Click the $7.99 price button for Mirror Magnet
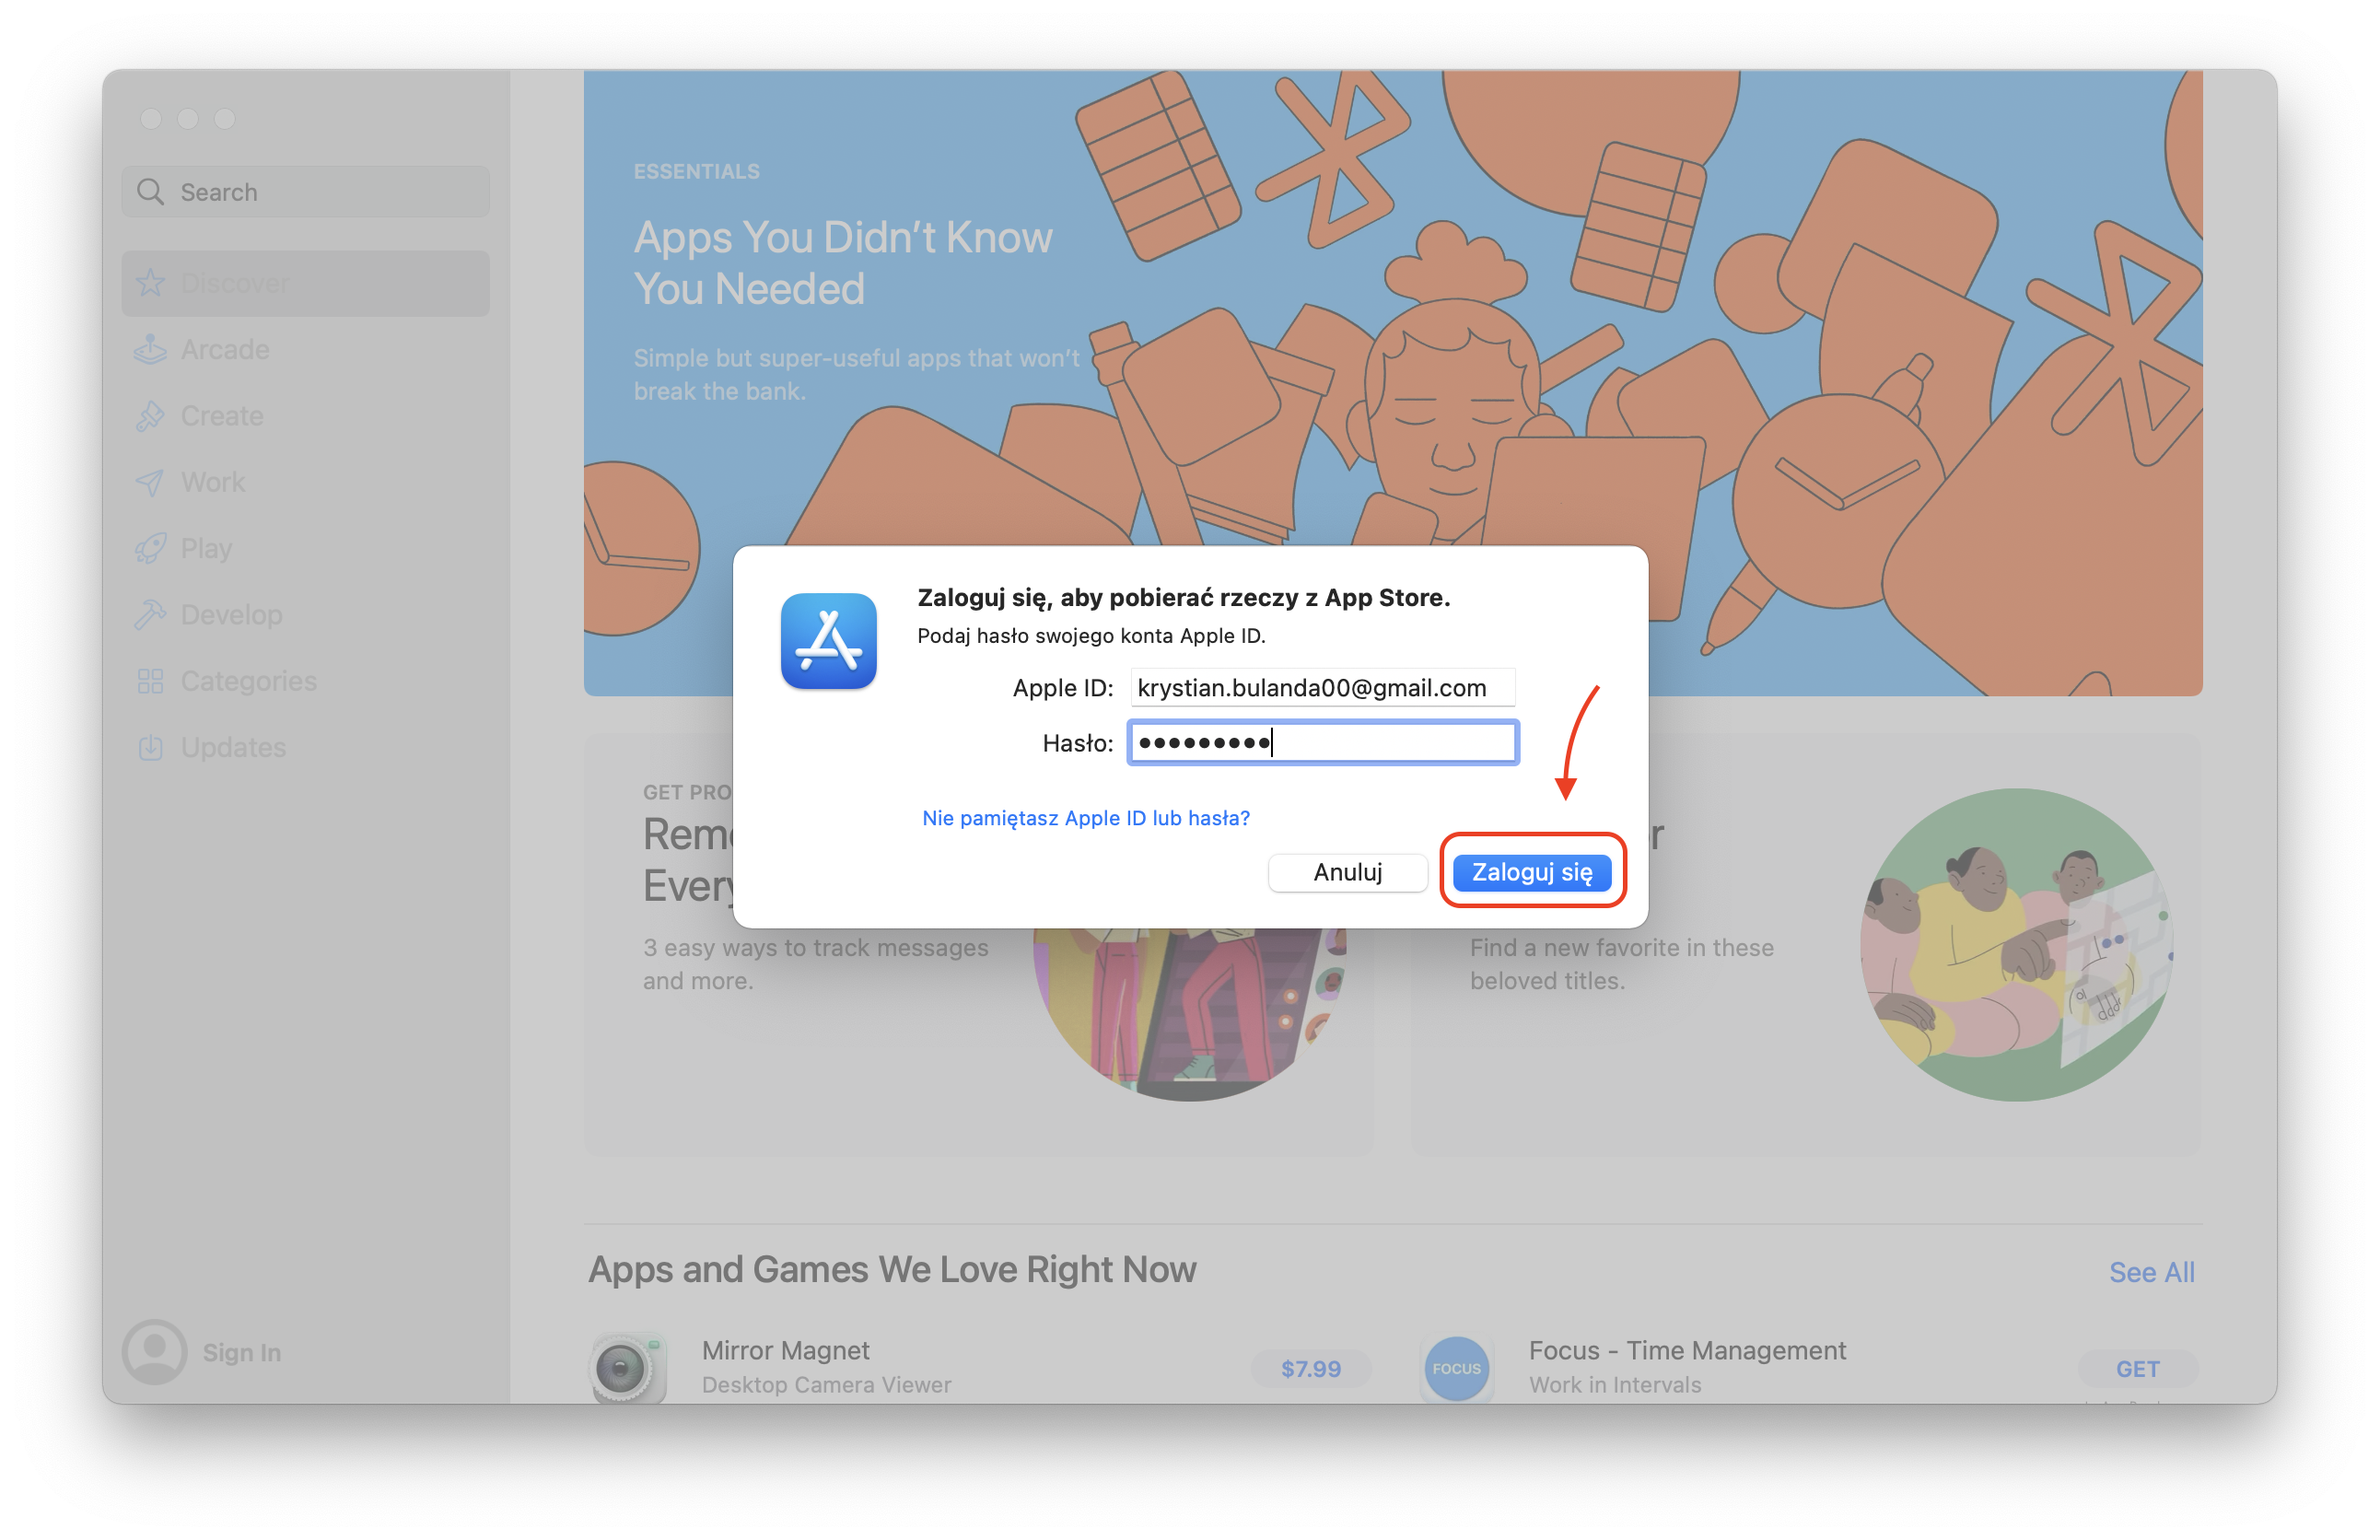The height and width of the screenshot is (1540, 2380). (1310, 1368)
